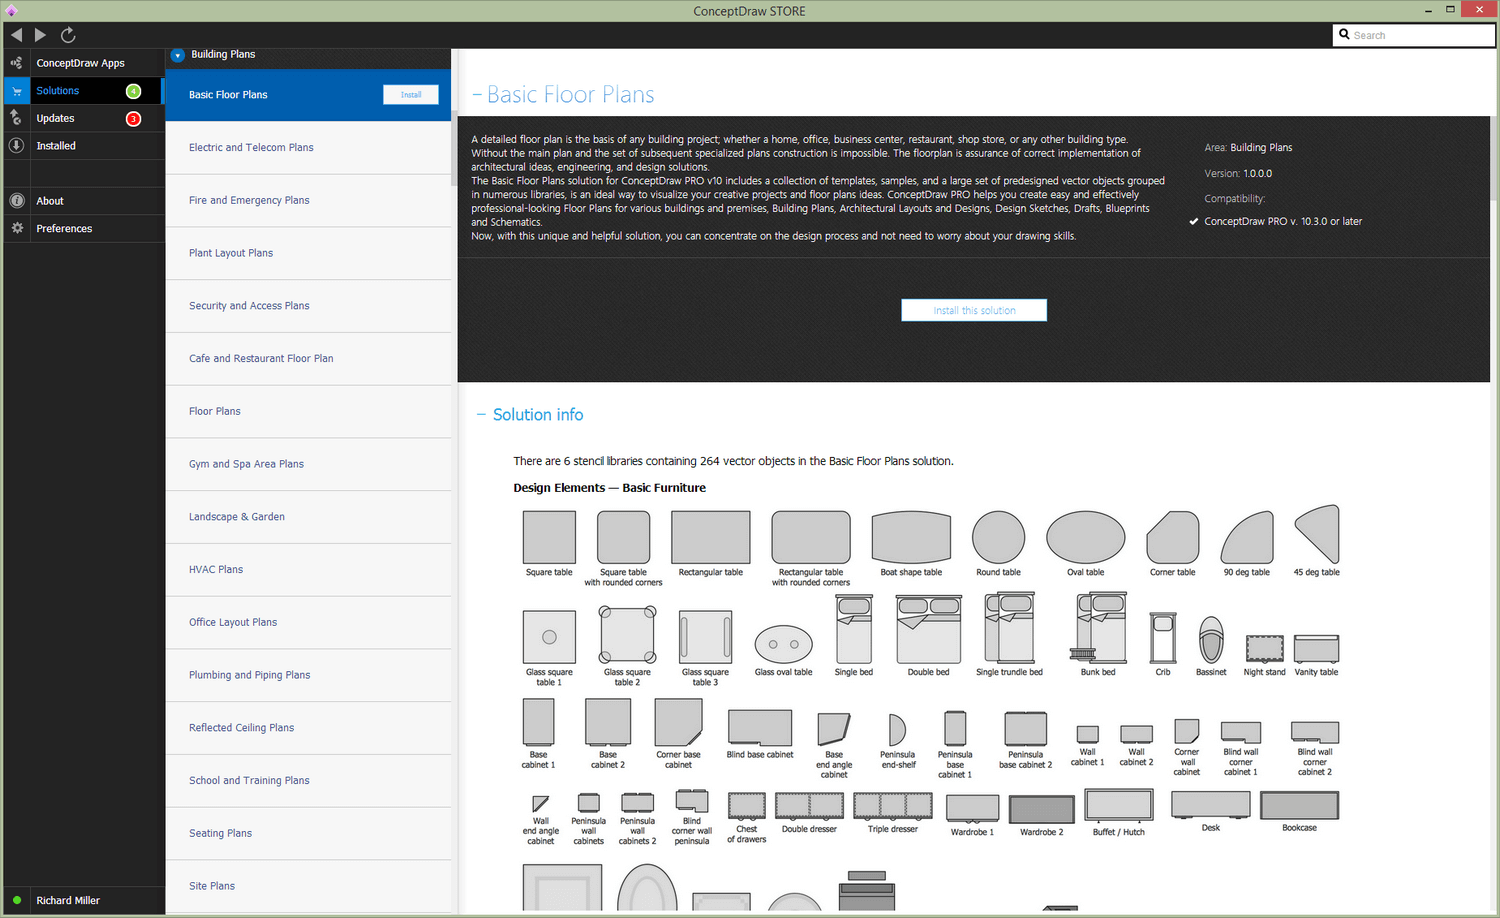Open Office Layout Plans solution
Screen dimensions: 1500x918
(308, 623)
